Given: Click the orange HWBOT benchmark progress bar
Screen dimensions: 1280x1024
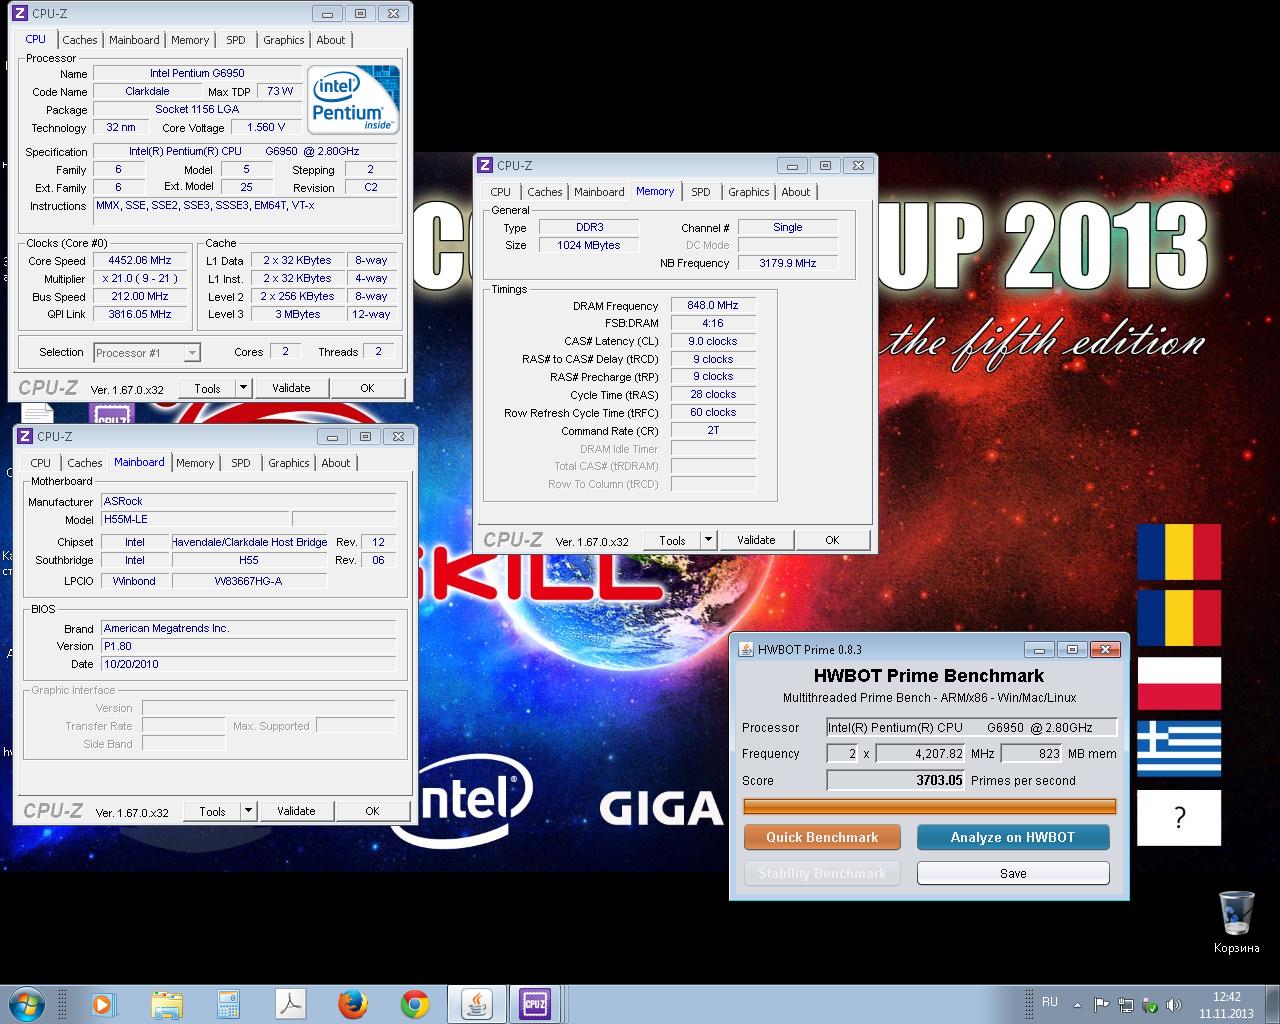Looking at the screenshot, I should click(x=930, y=807).
